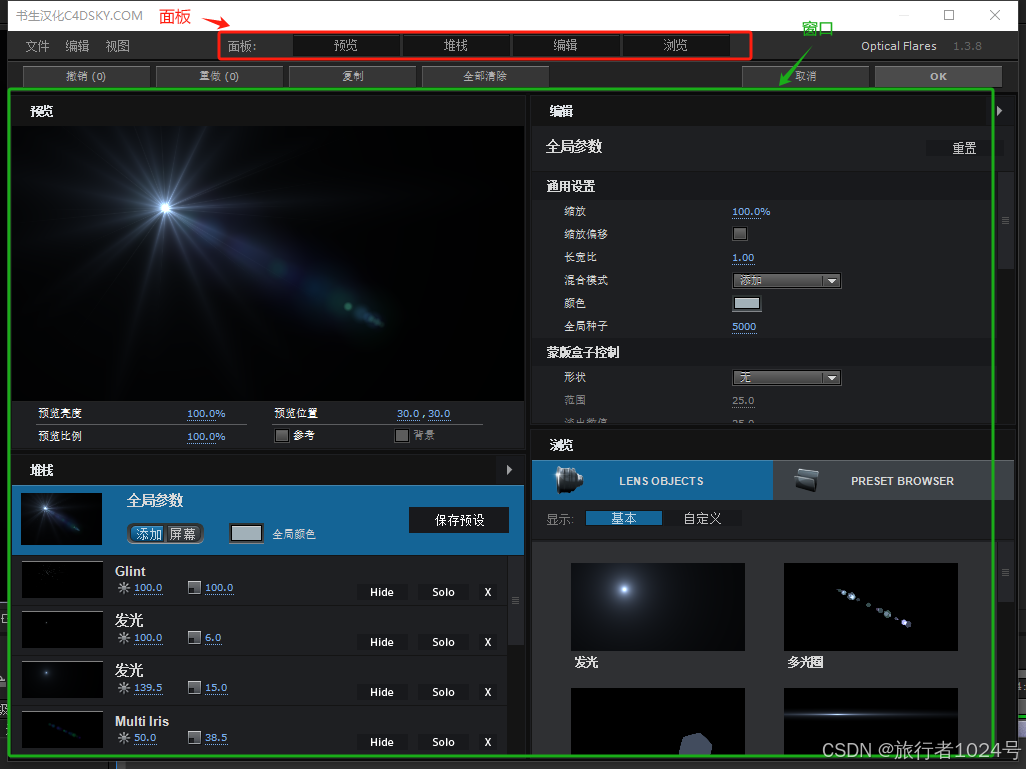Hide the Glint element
1026x769 pixels.
pyautogui.click(x=381, y=592)
